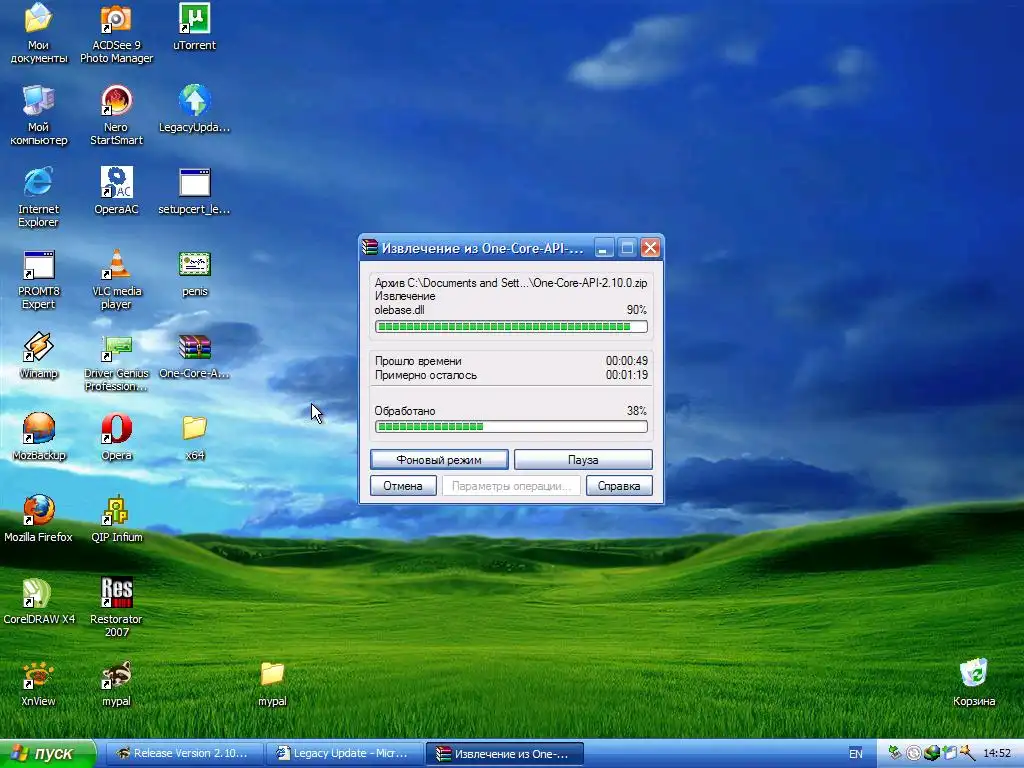Click remaining time value 00:01:19

click(626, 376)
